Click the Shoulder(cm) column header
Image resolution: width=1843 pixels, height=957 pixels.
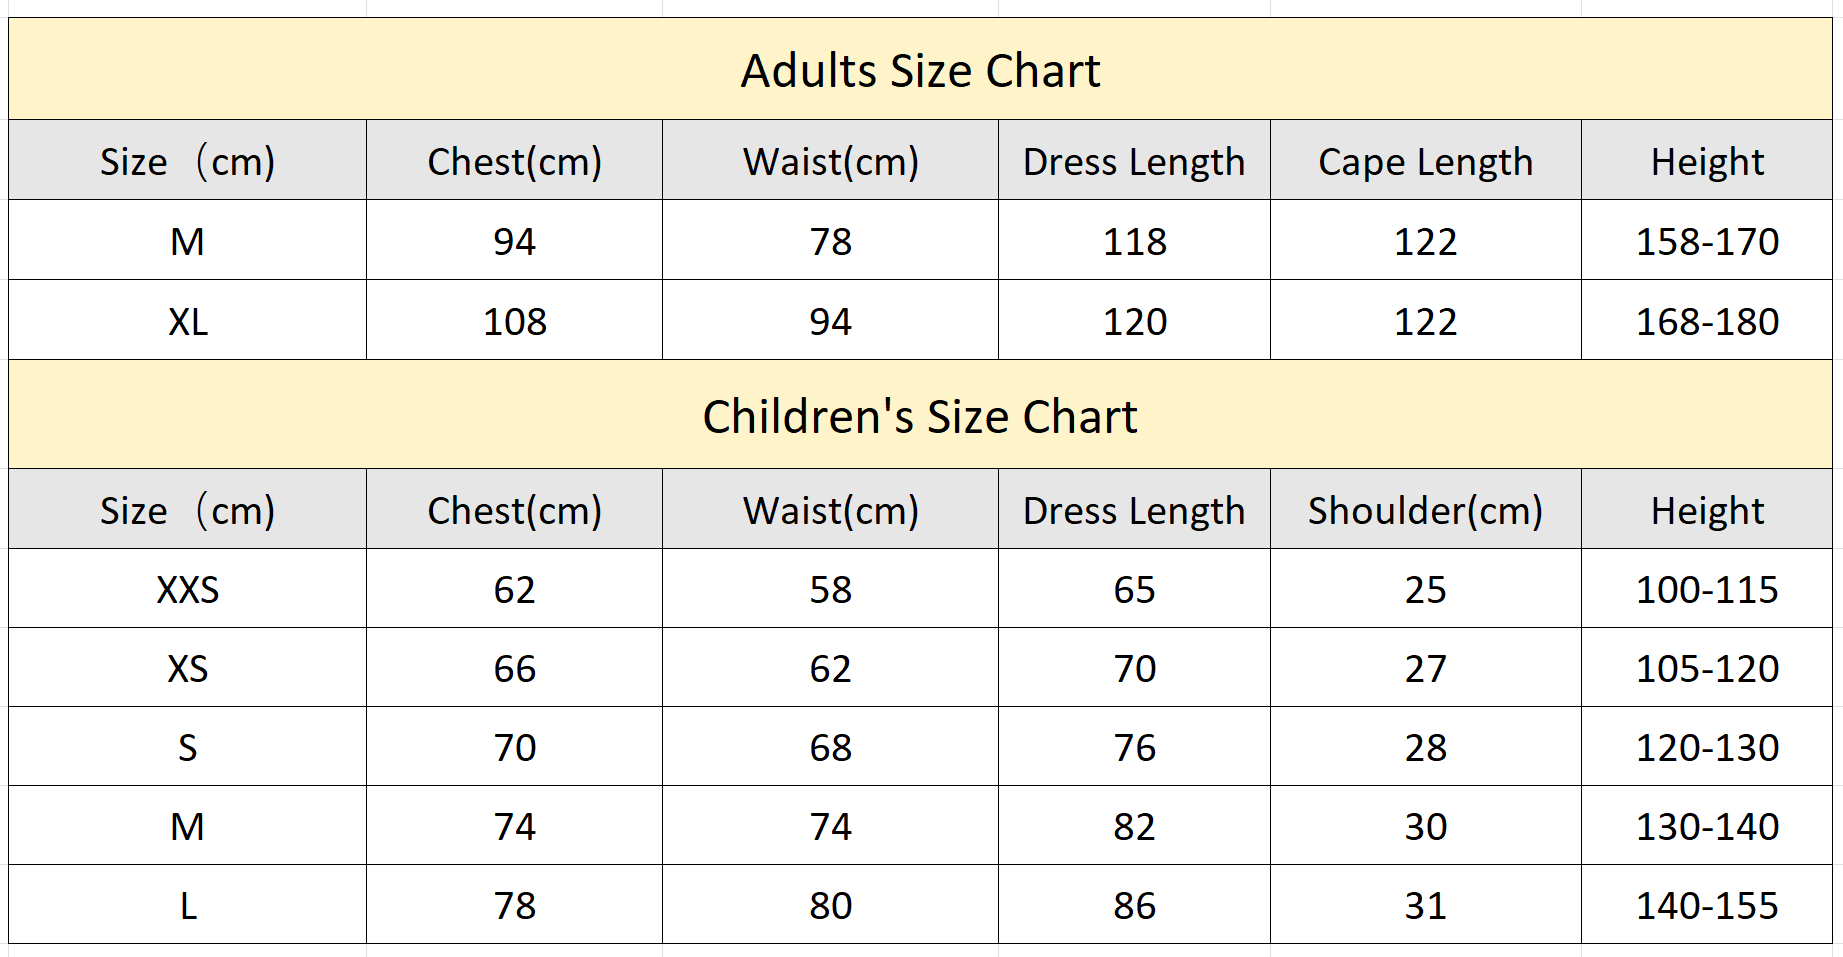pos(1425,509)
